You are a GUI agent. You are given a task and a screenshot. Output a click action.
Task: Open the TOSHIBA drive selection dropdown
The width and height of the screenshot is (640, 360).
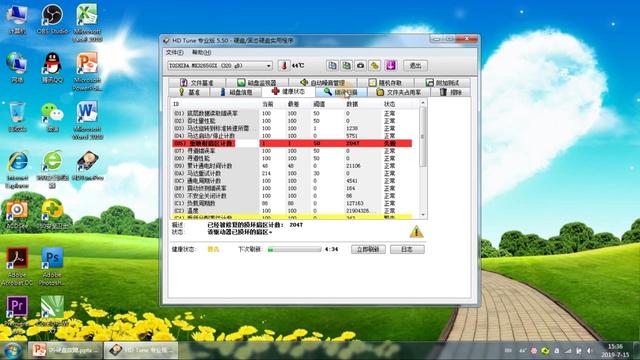(x=220, y=65)
